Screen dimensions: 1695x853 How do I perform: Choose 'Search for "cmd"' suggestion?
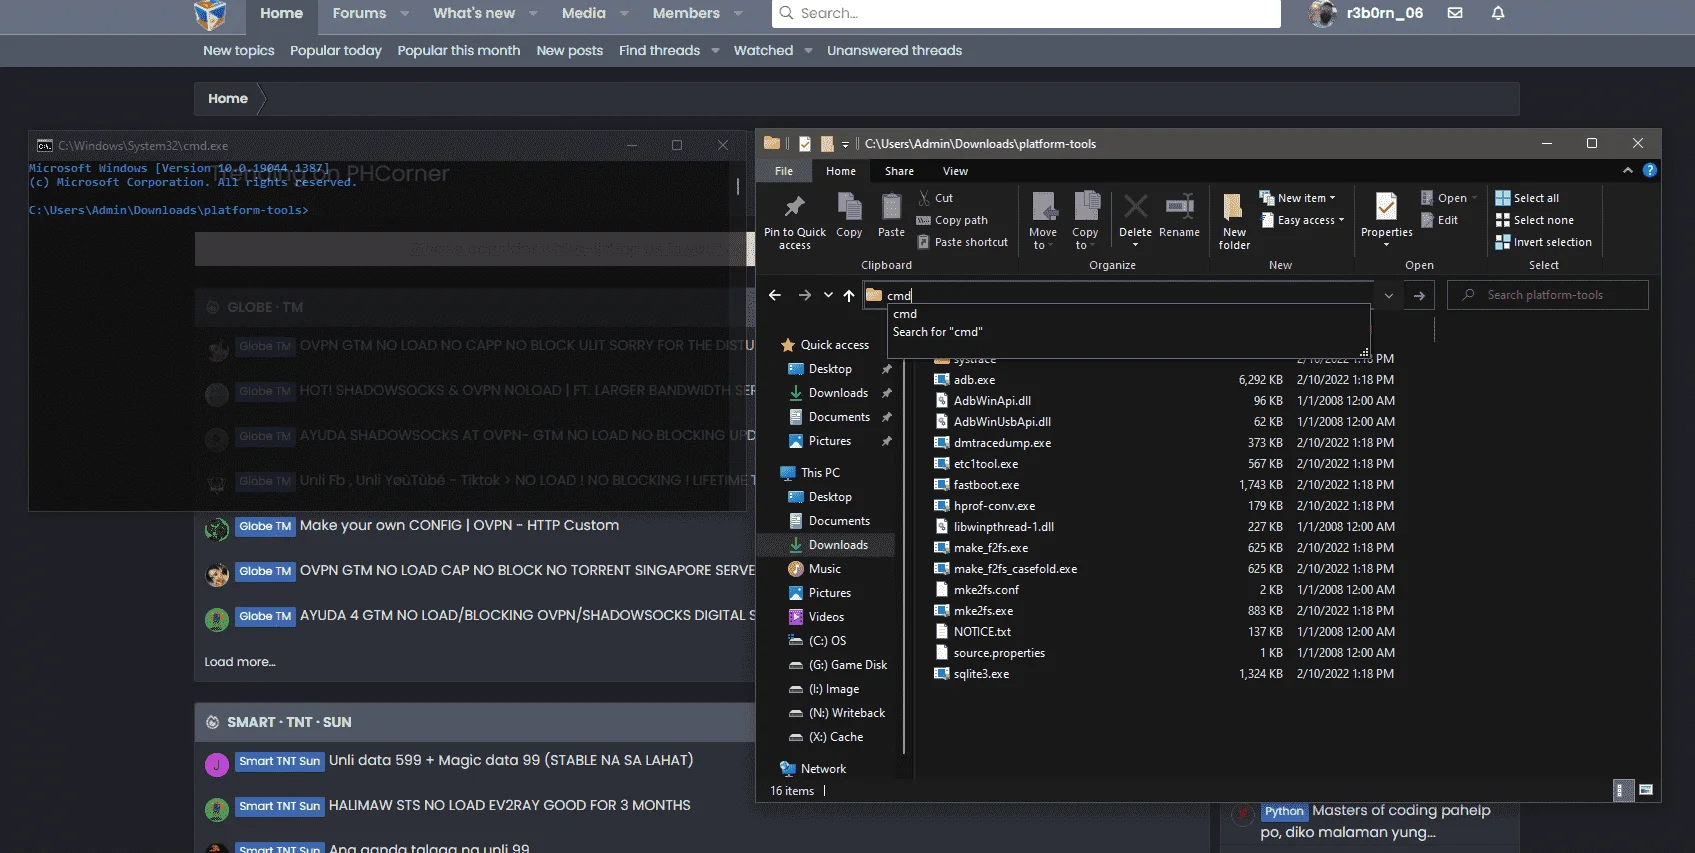[938, 332]
